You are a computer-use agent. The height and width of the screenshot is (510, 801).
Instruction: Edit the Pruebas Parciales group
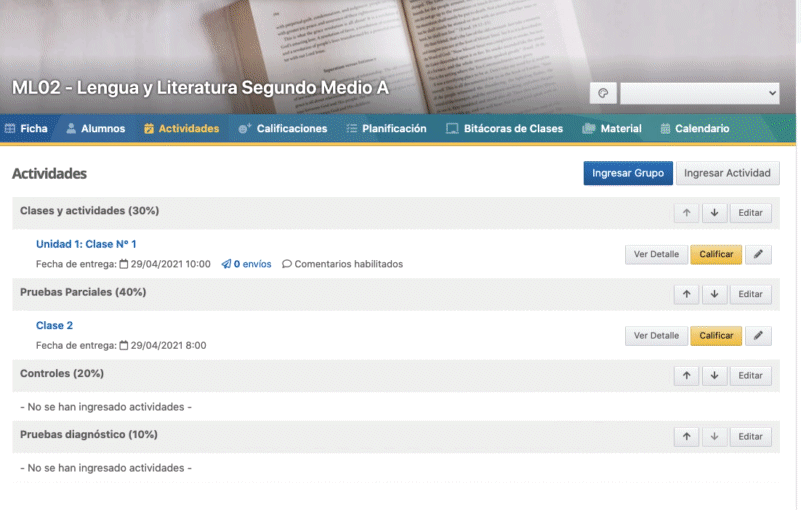750,294
